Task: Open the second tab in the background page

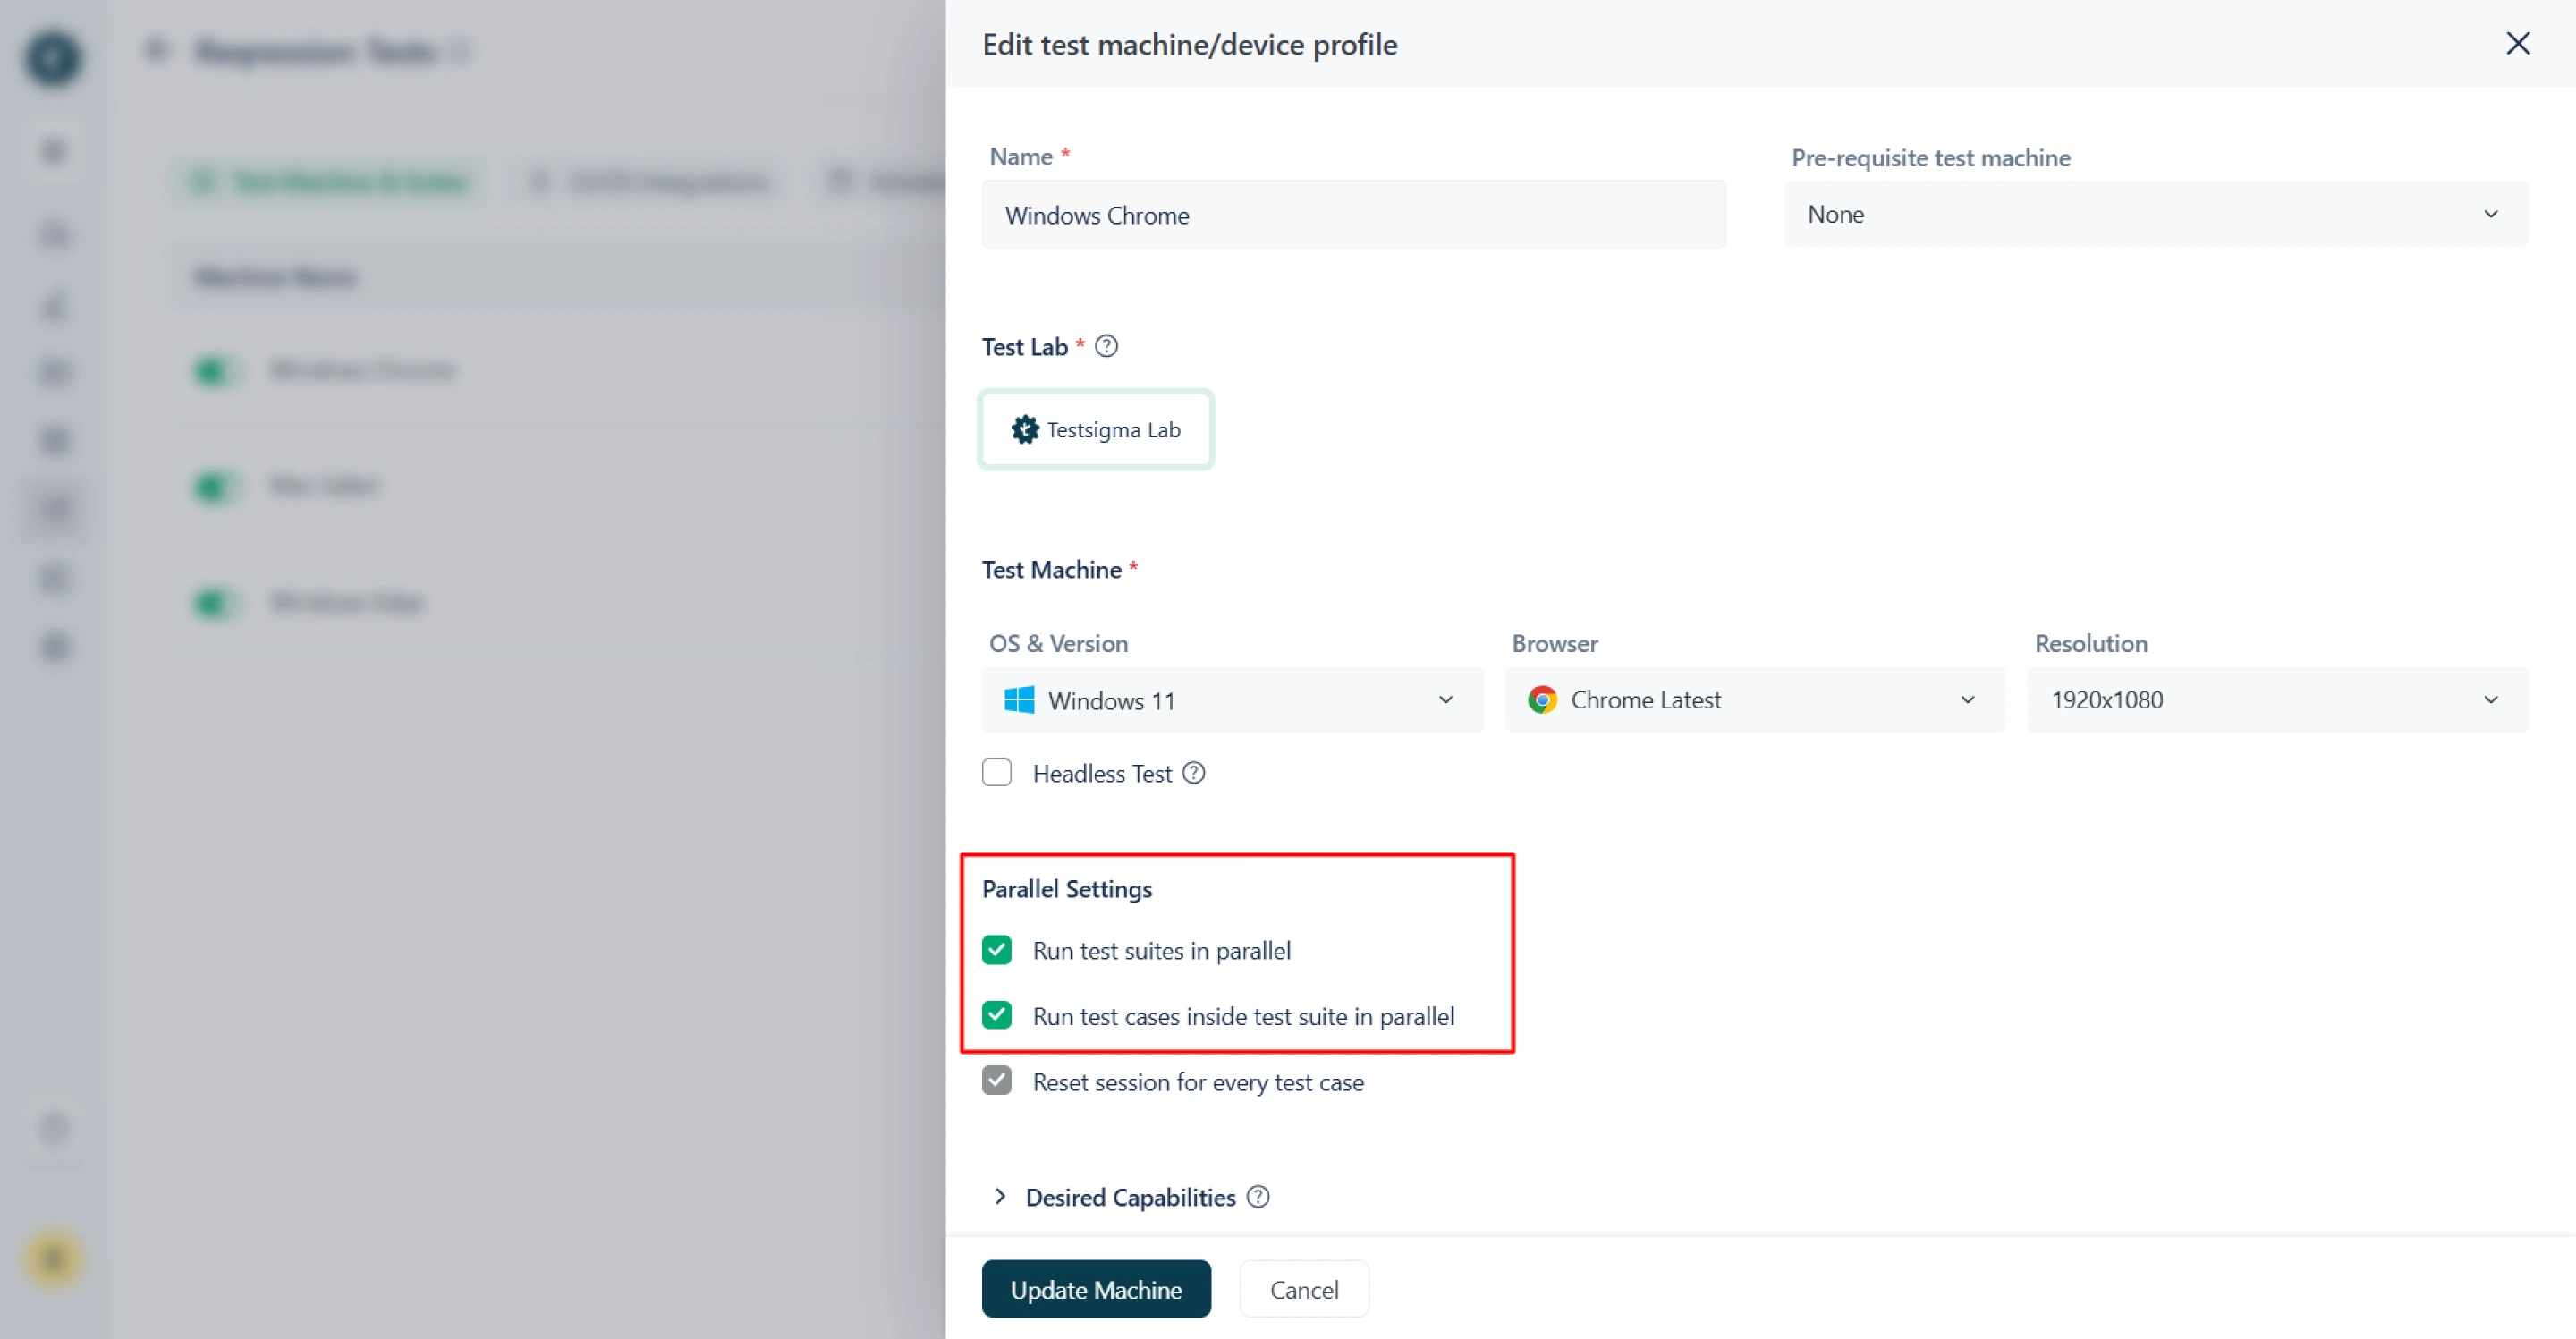Action: tap(650, 182)
